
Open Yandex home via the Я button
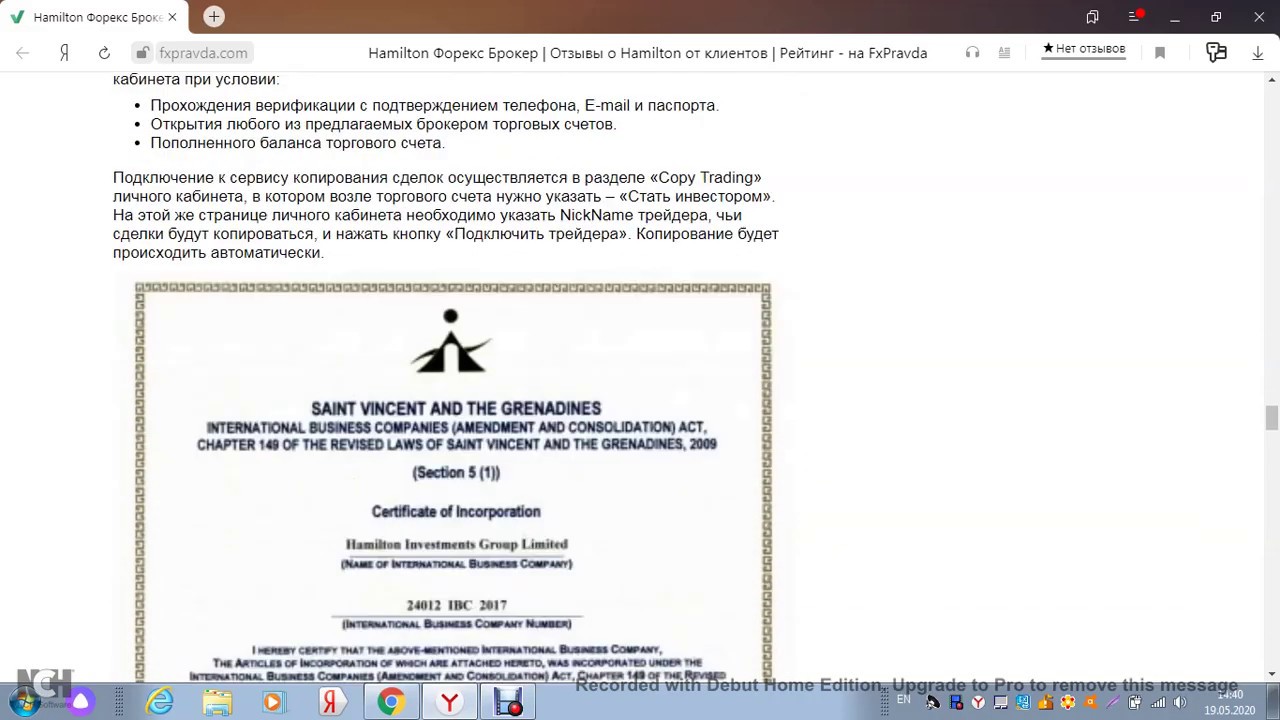pos(64,53)
